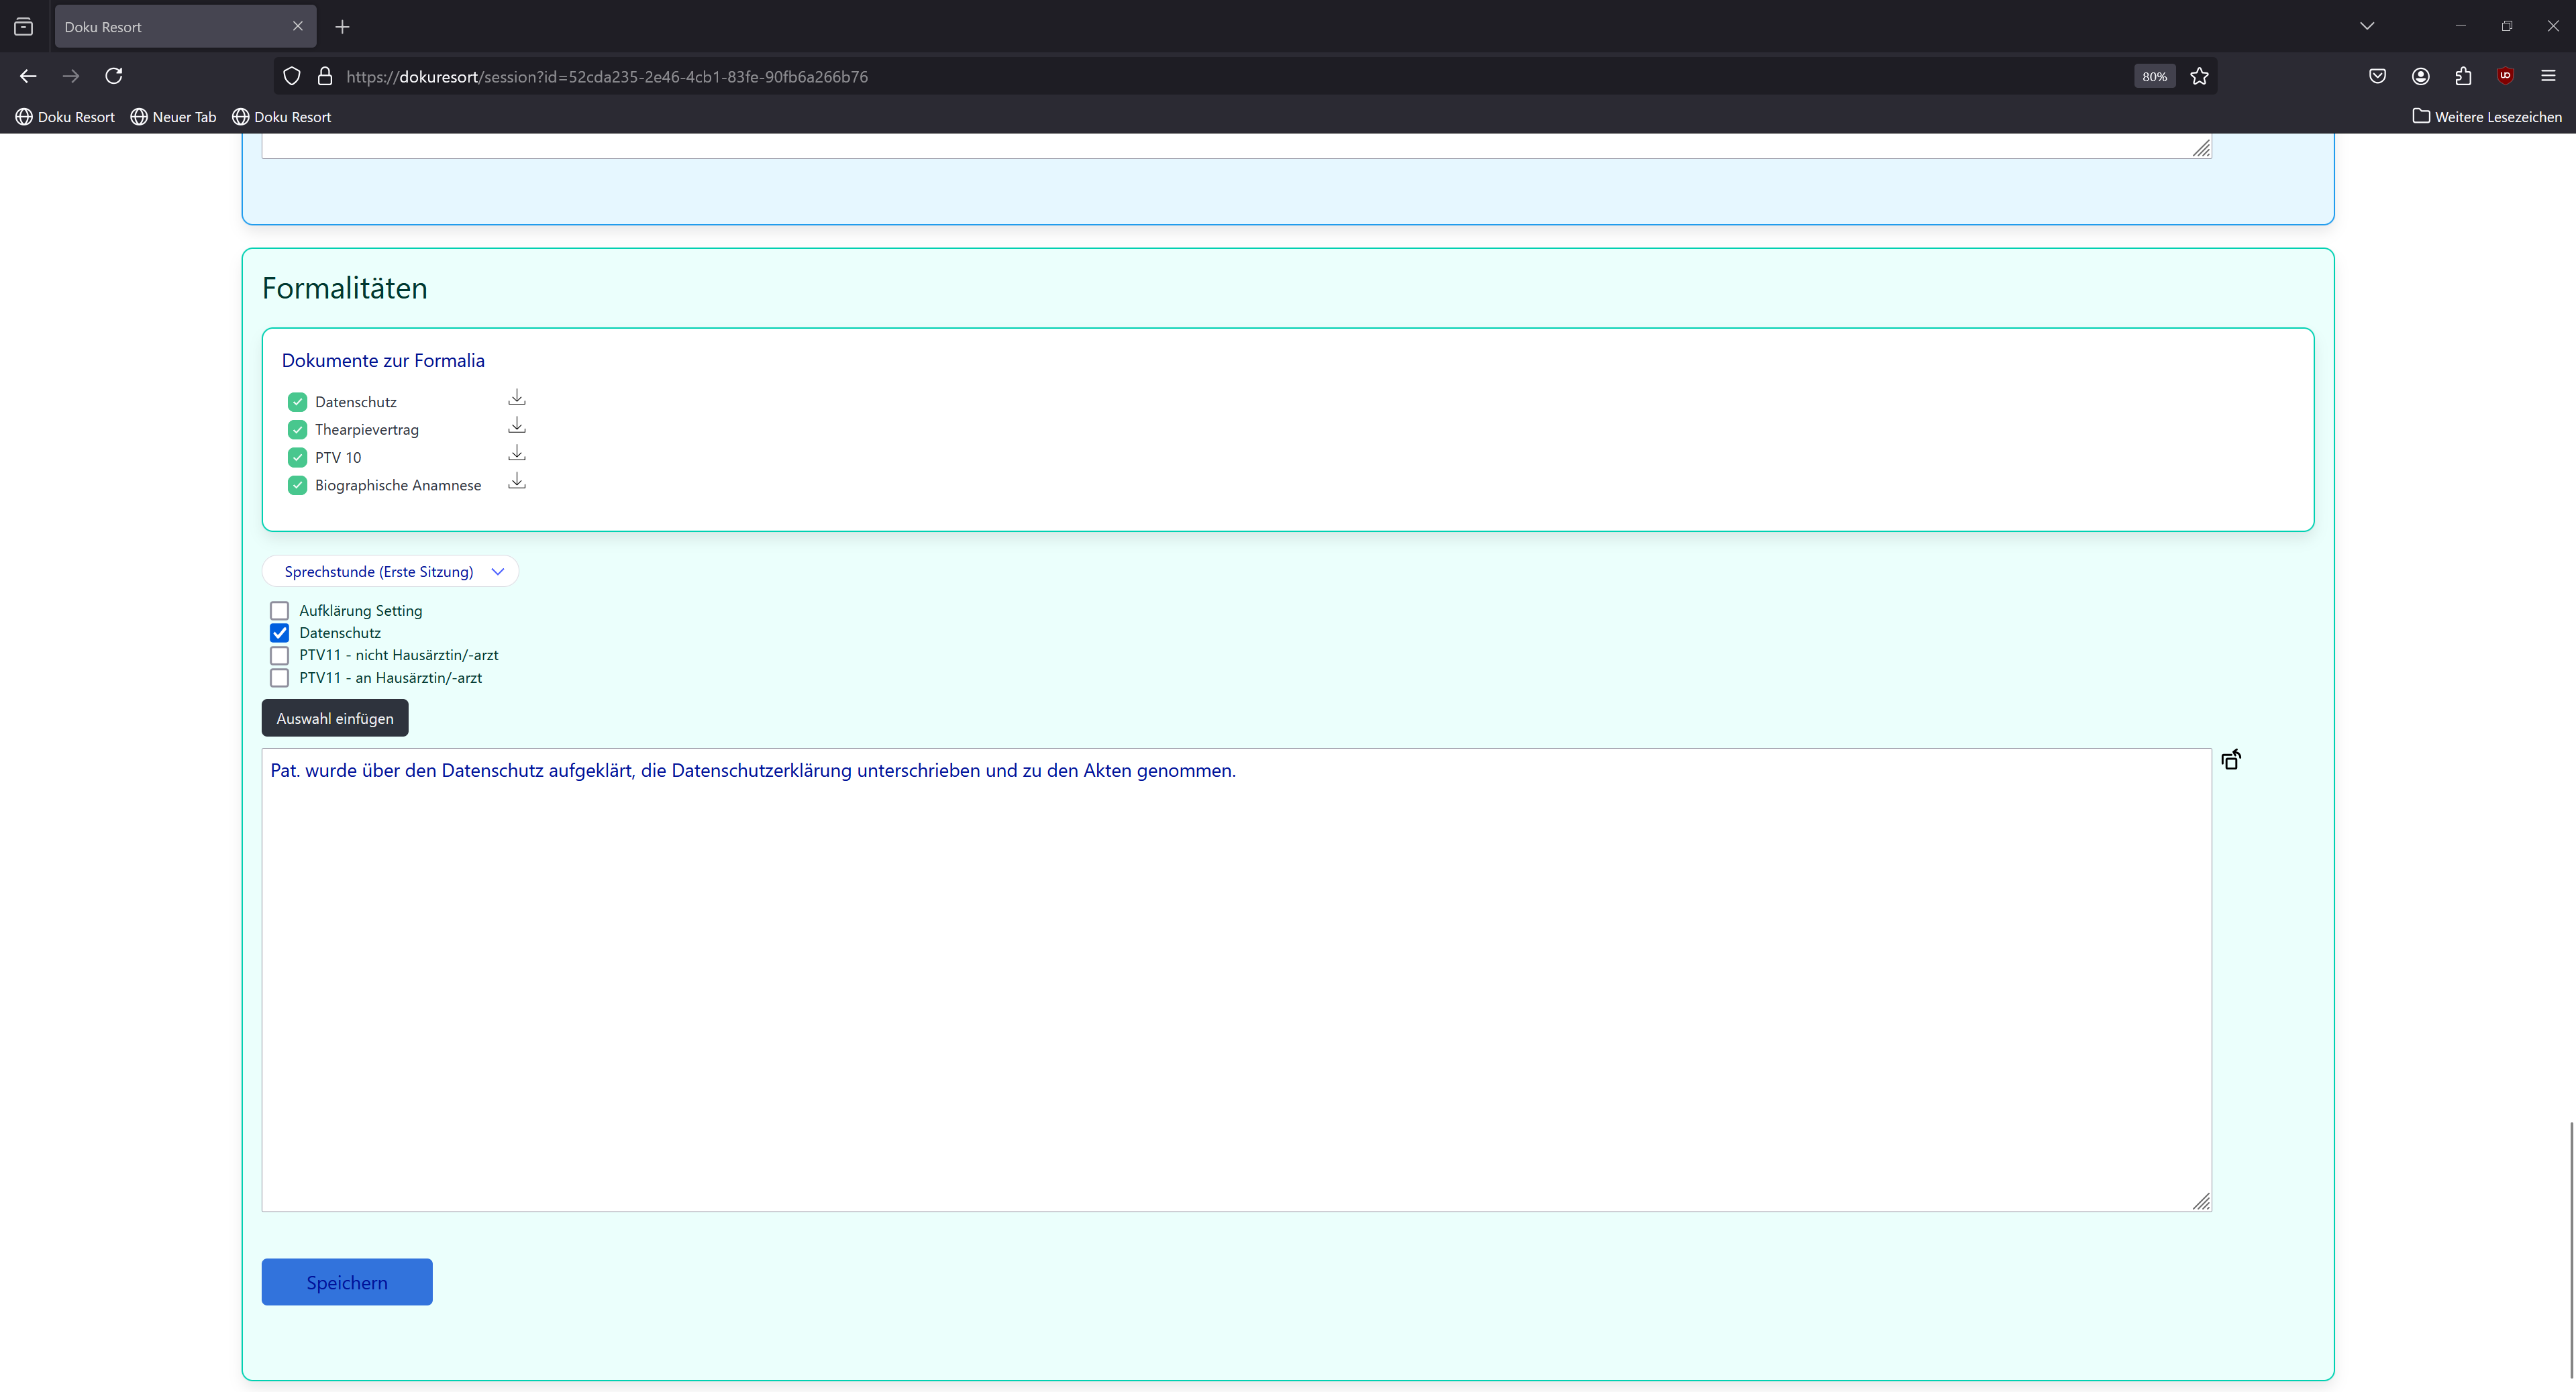Image resolution: width=2576 pixels, height=1392 pixels.
Task: Open the uBlock Origin extension icon
Action: 2505,76
